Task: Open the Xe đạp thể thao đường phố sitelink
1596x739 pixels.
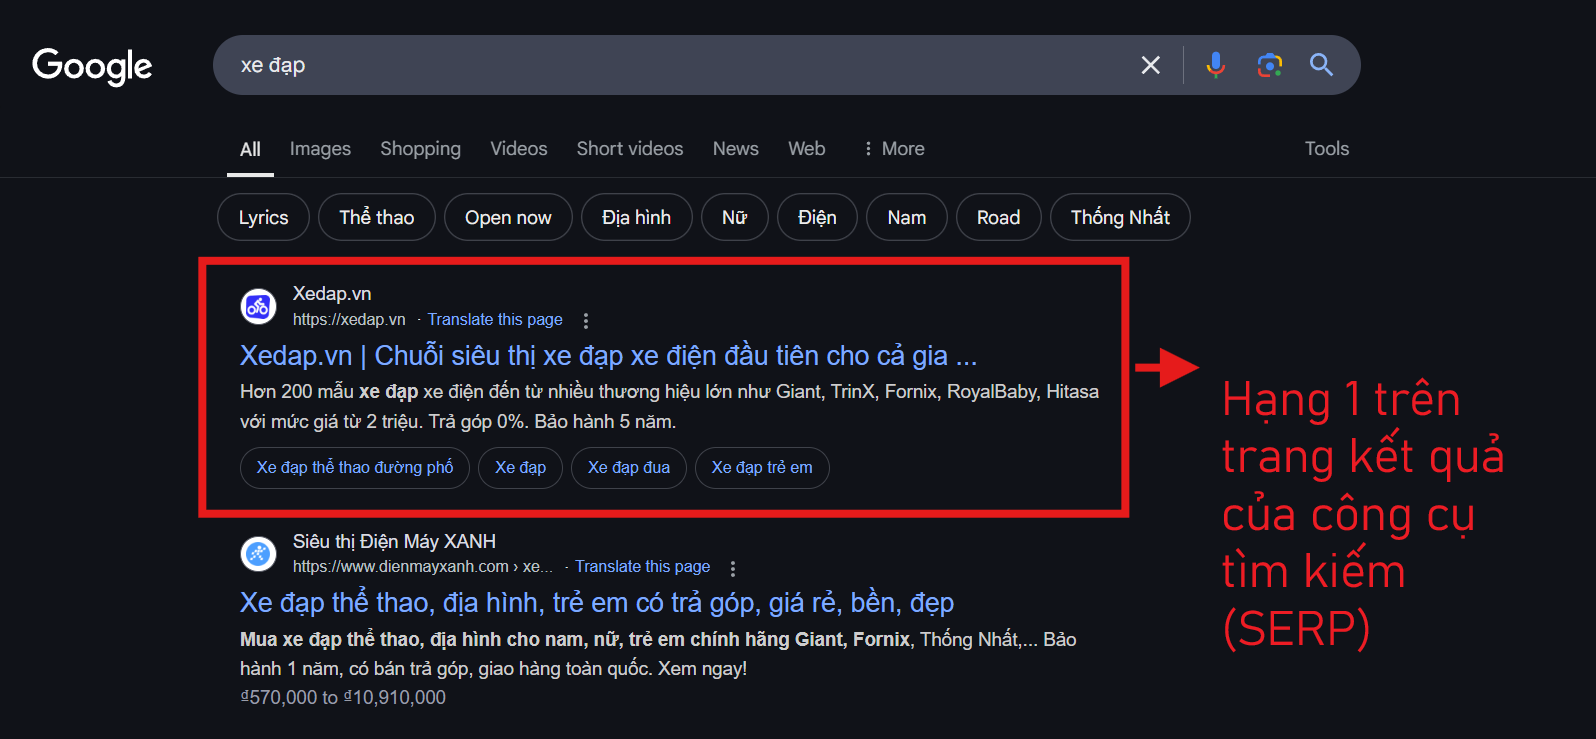Action: pos(355,468)
